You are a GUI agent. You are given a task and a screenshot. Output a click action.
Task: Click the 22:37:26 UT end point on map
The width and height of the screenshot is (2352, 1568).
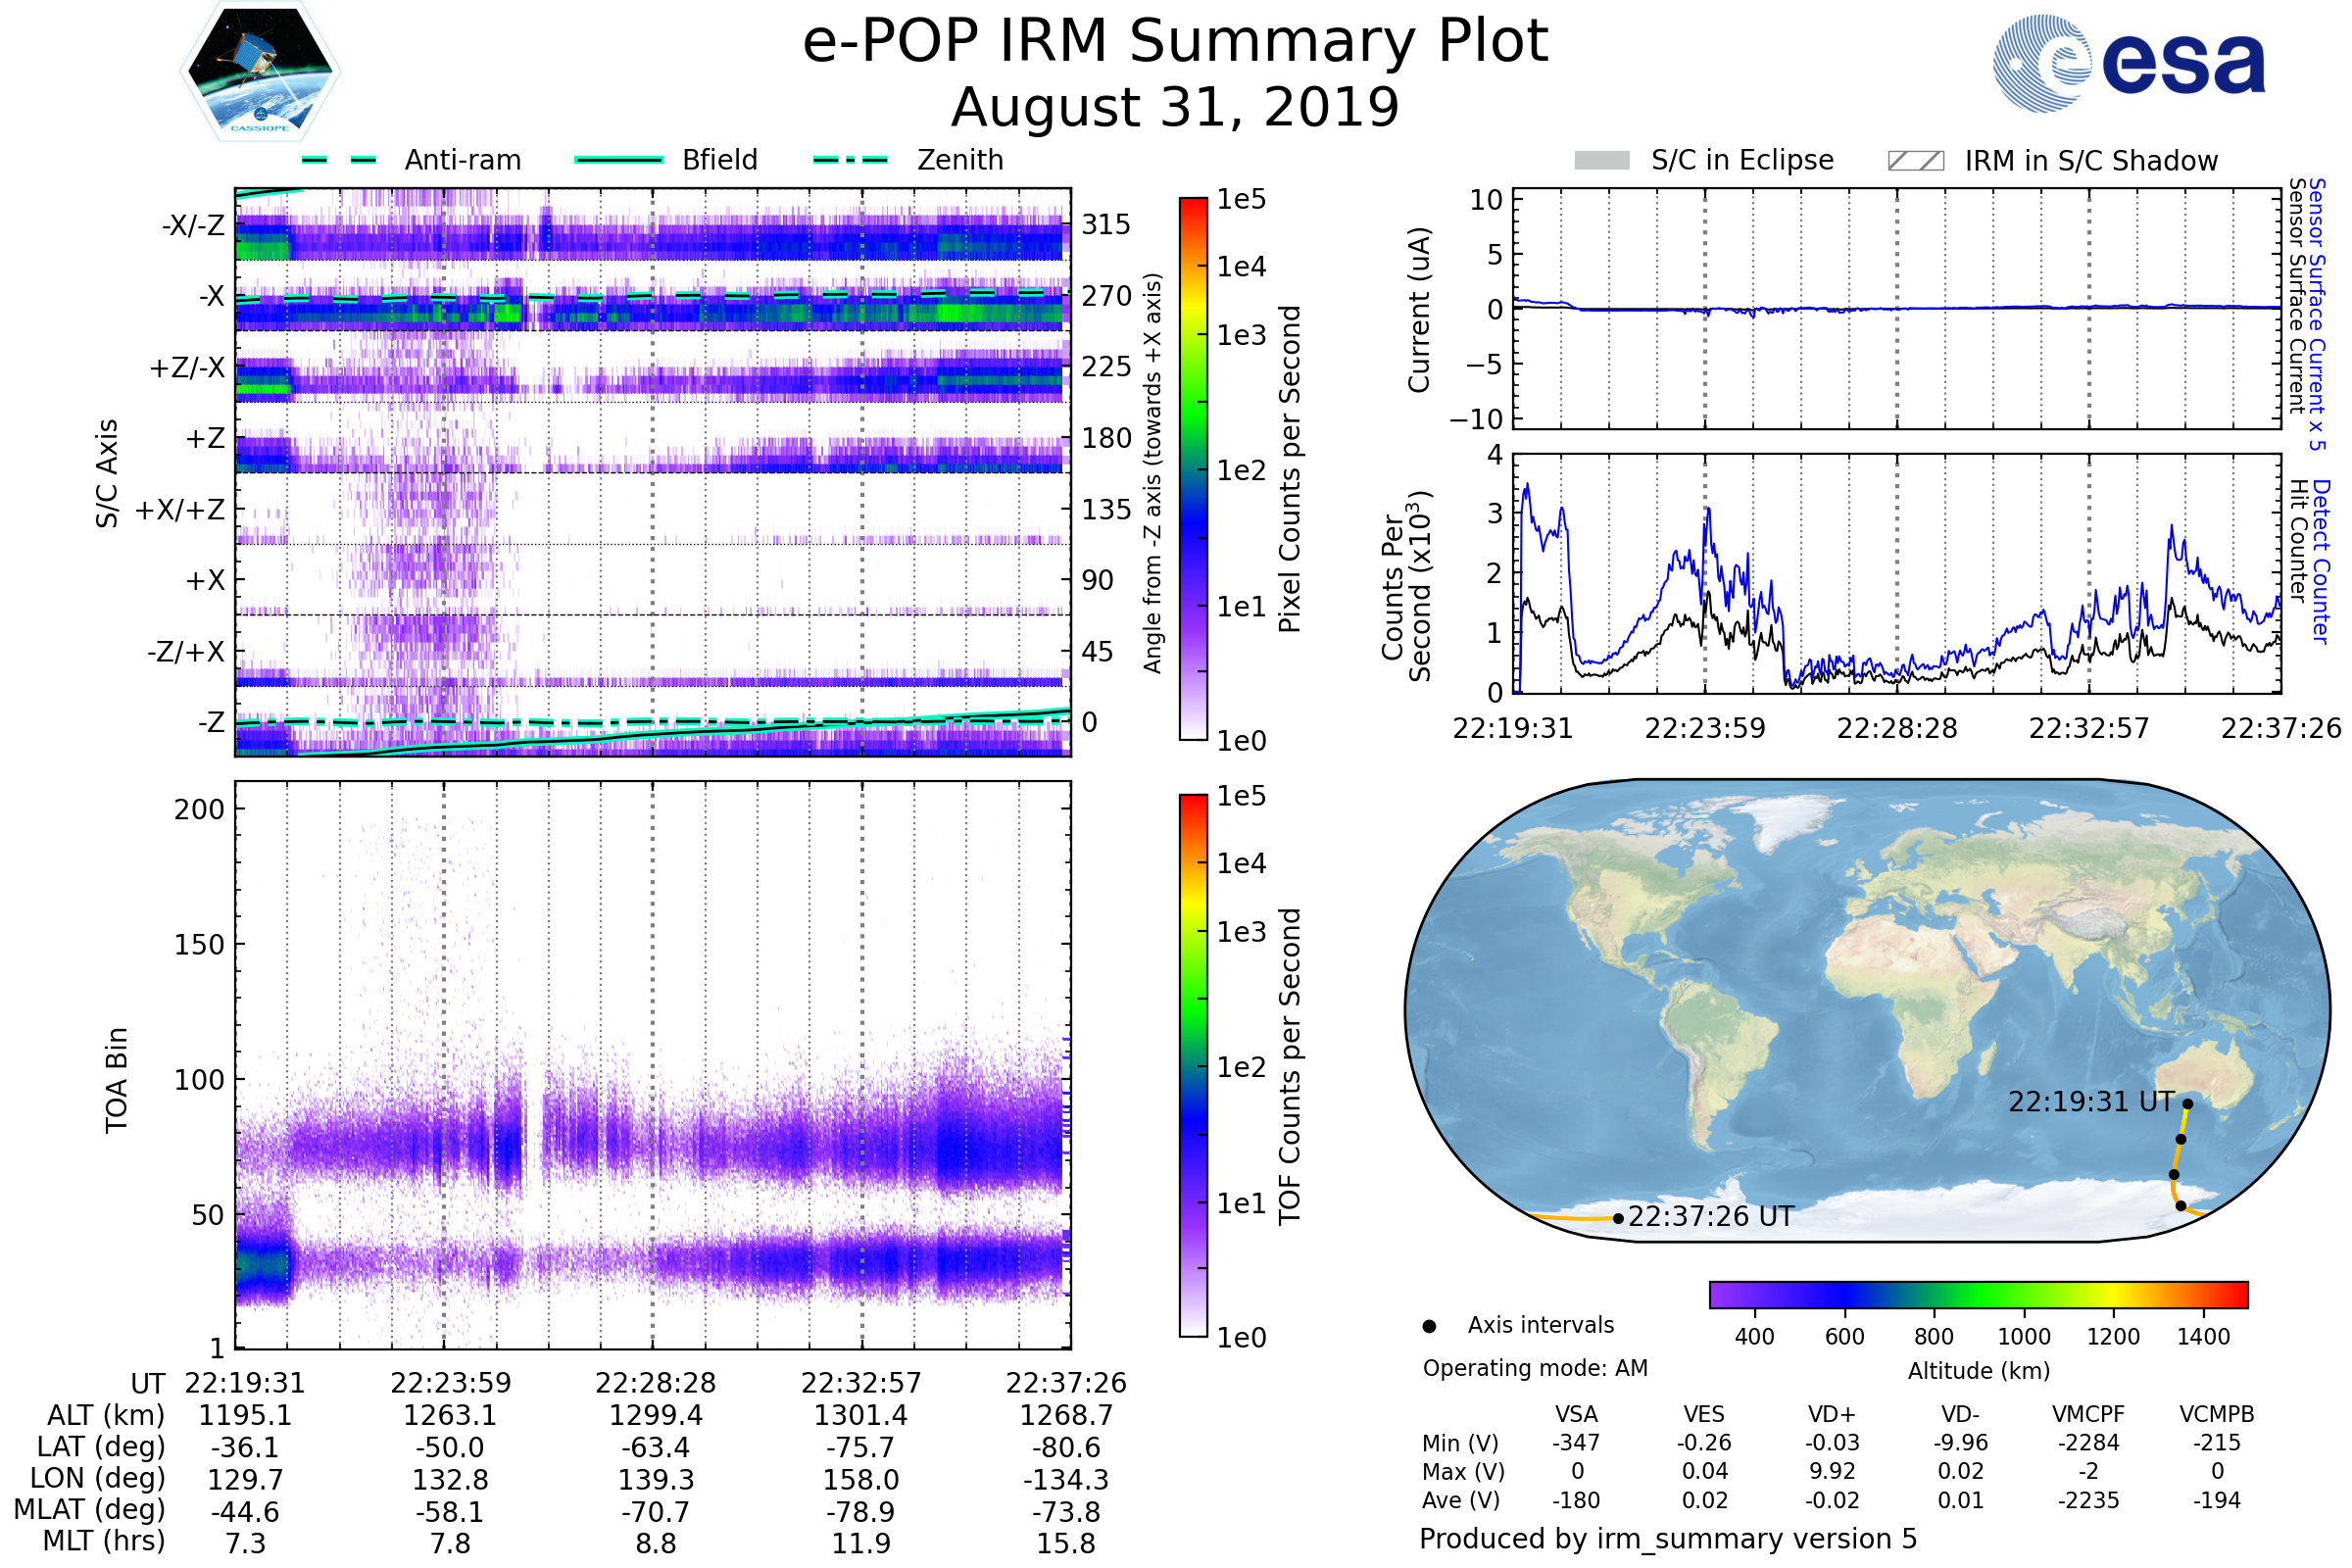click(x=1618, y=1218)
